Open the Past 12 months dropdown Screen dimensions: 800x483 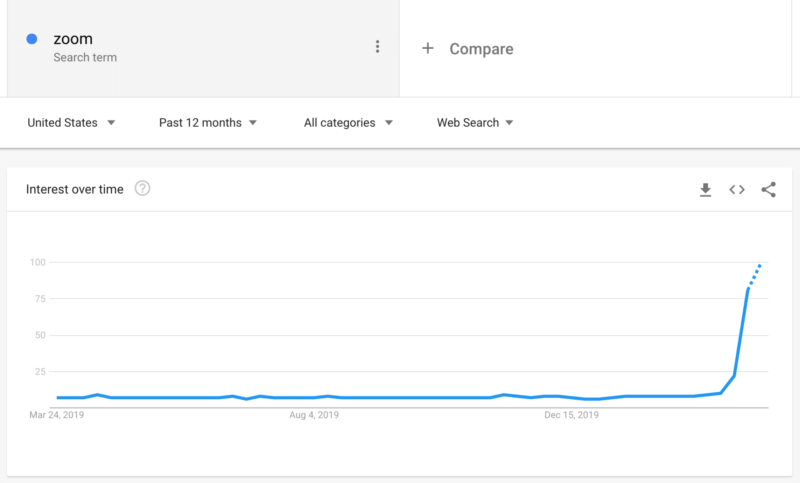(x=208, y=123)
